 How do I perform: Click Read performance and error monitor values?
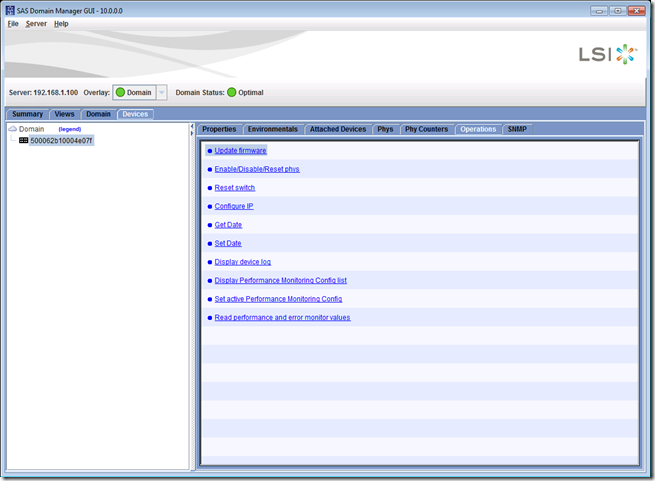282,318
